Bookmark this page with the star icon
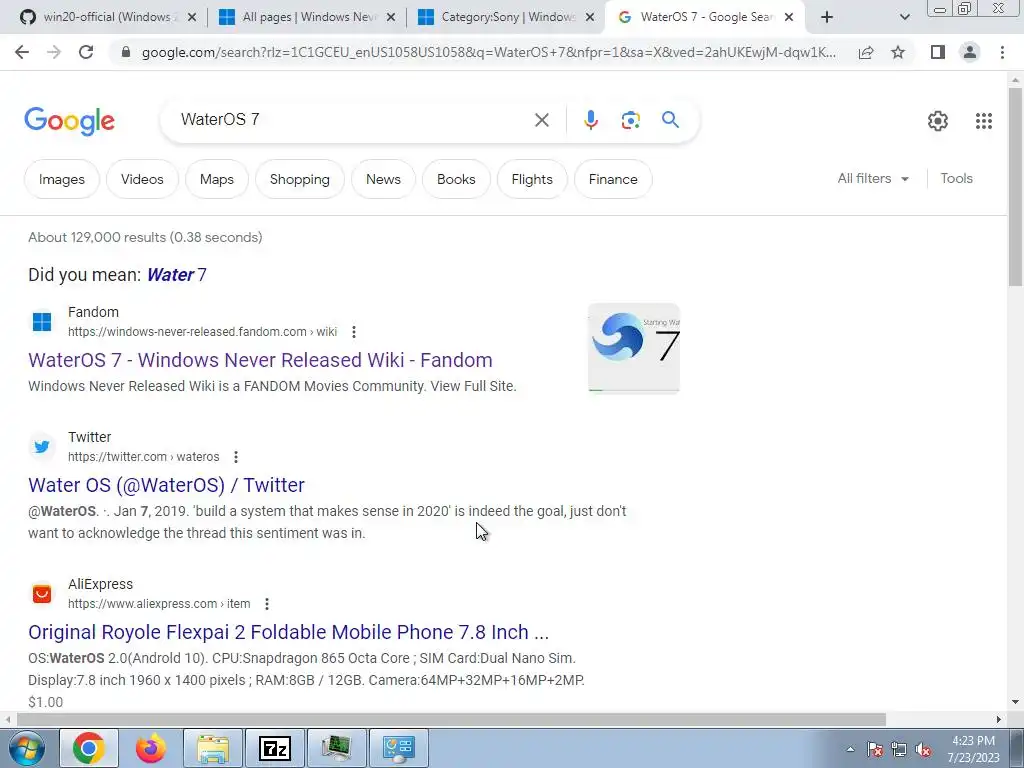Image resolution: width=1024 pixels, height=768 pixels. (898, 52)
